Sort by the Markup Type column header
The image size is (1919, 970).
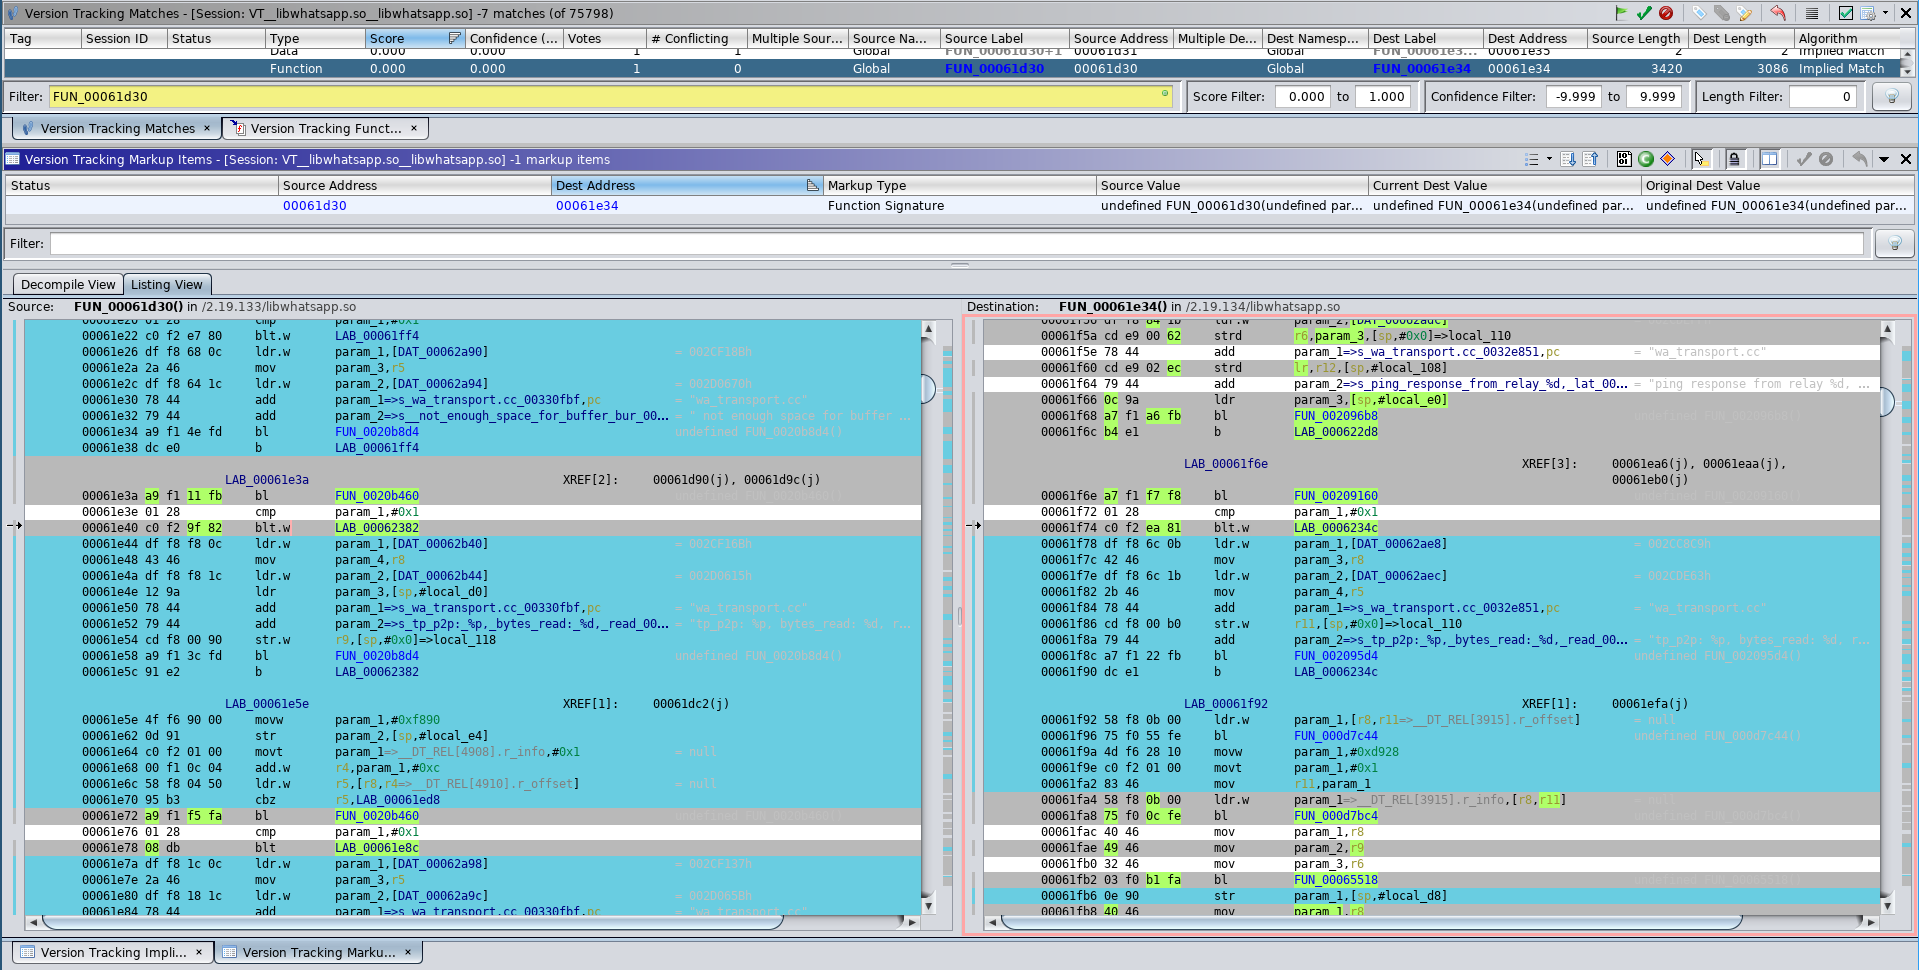tap(959, 185)
